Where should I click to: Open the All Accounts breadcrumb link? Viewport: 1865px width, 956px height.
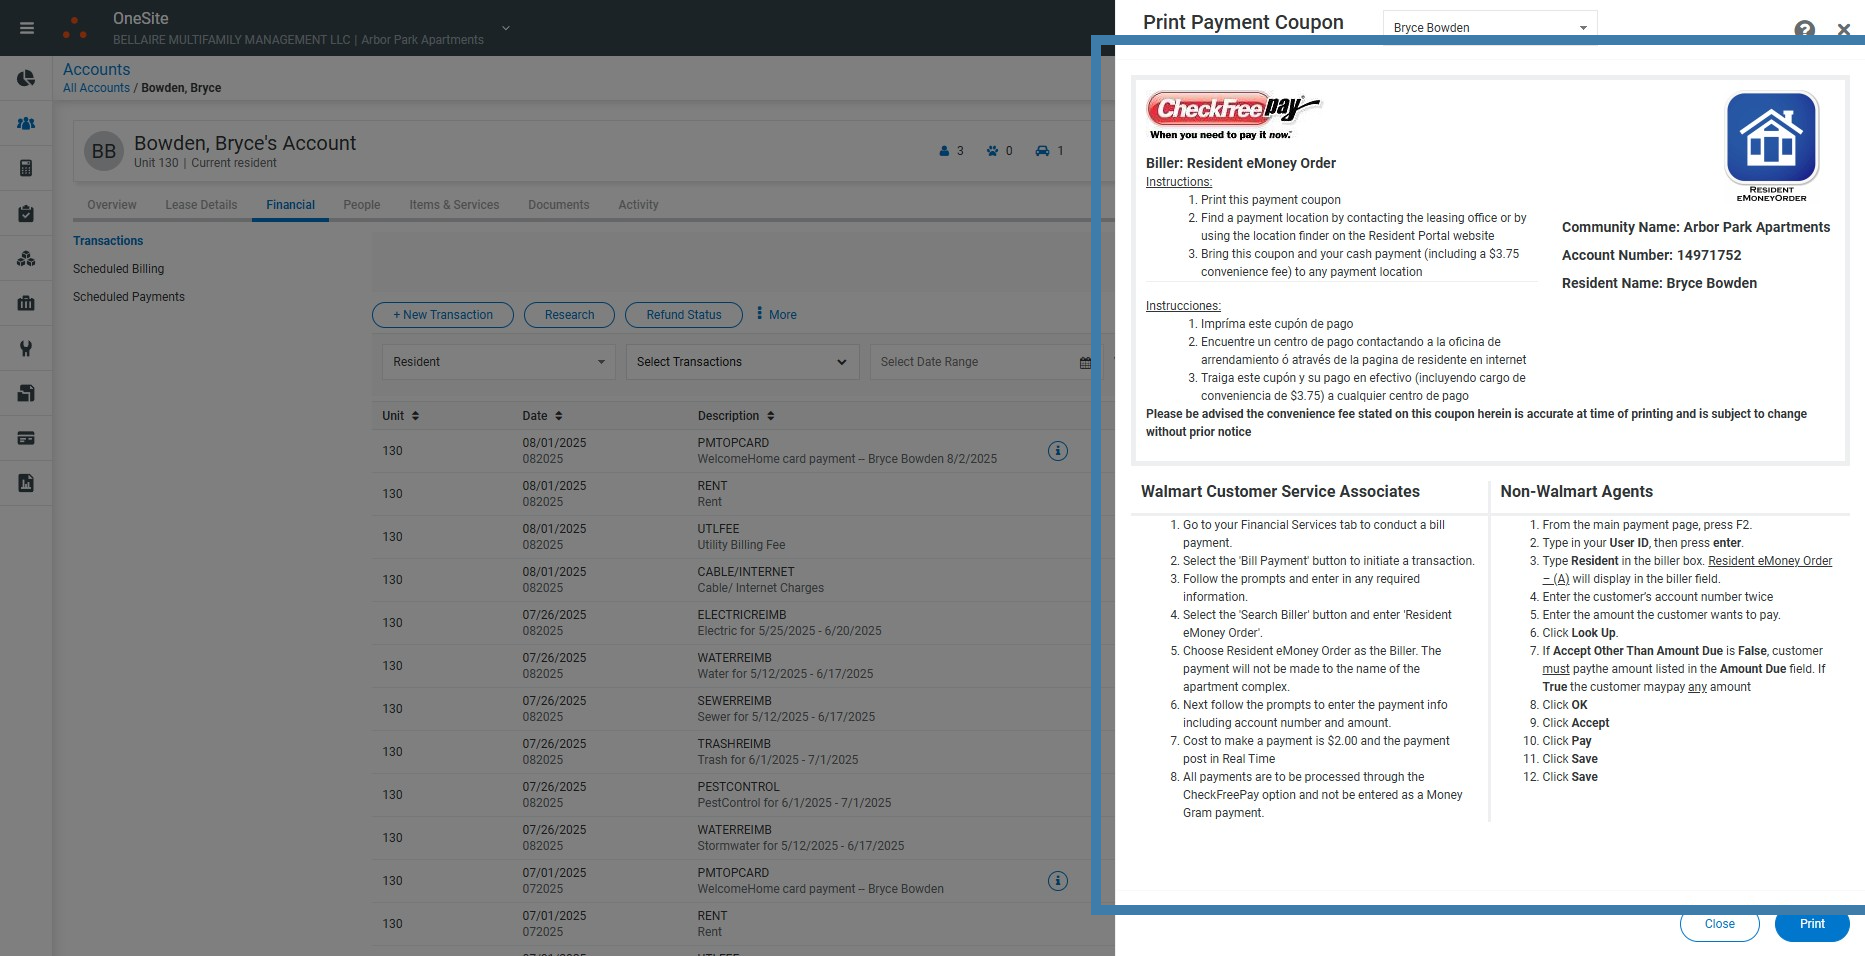[x=96, y=88]
